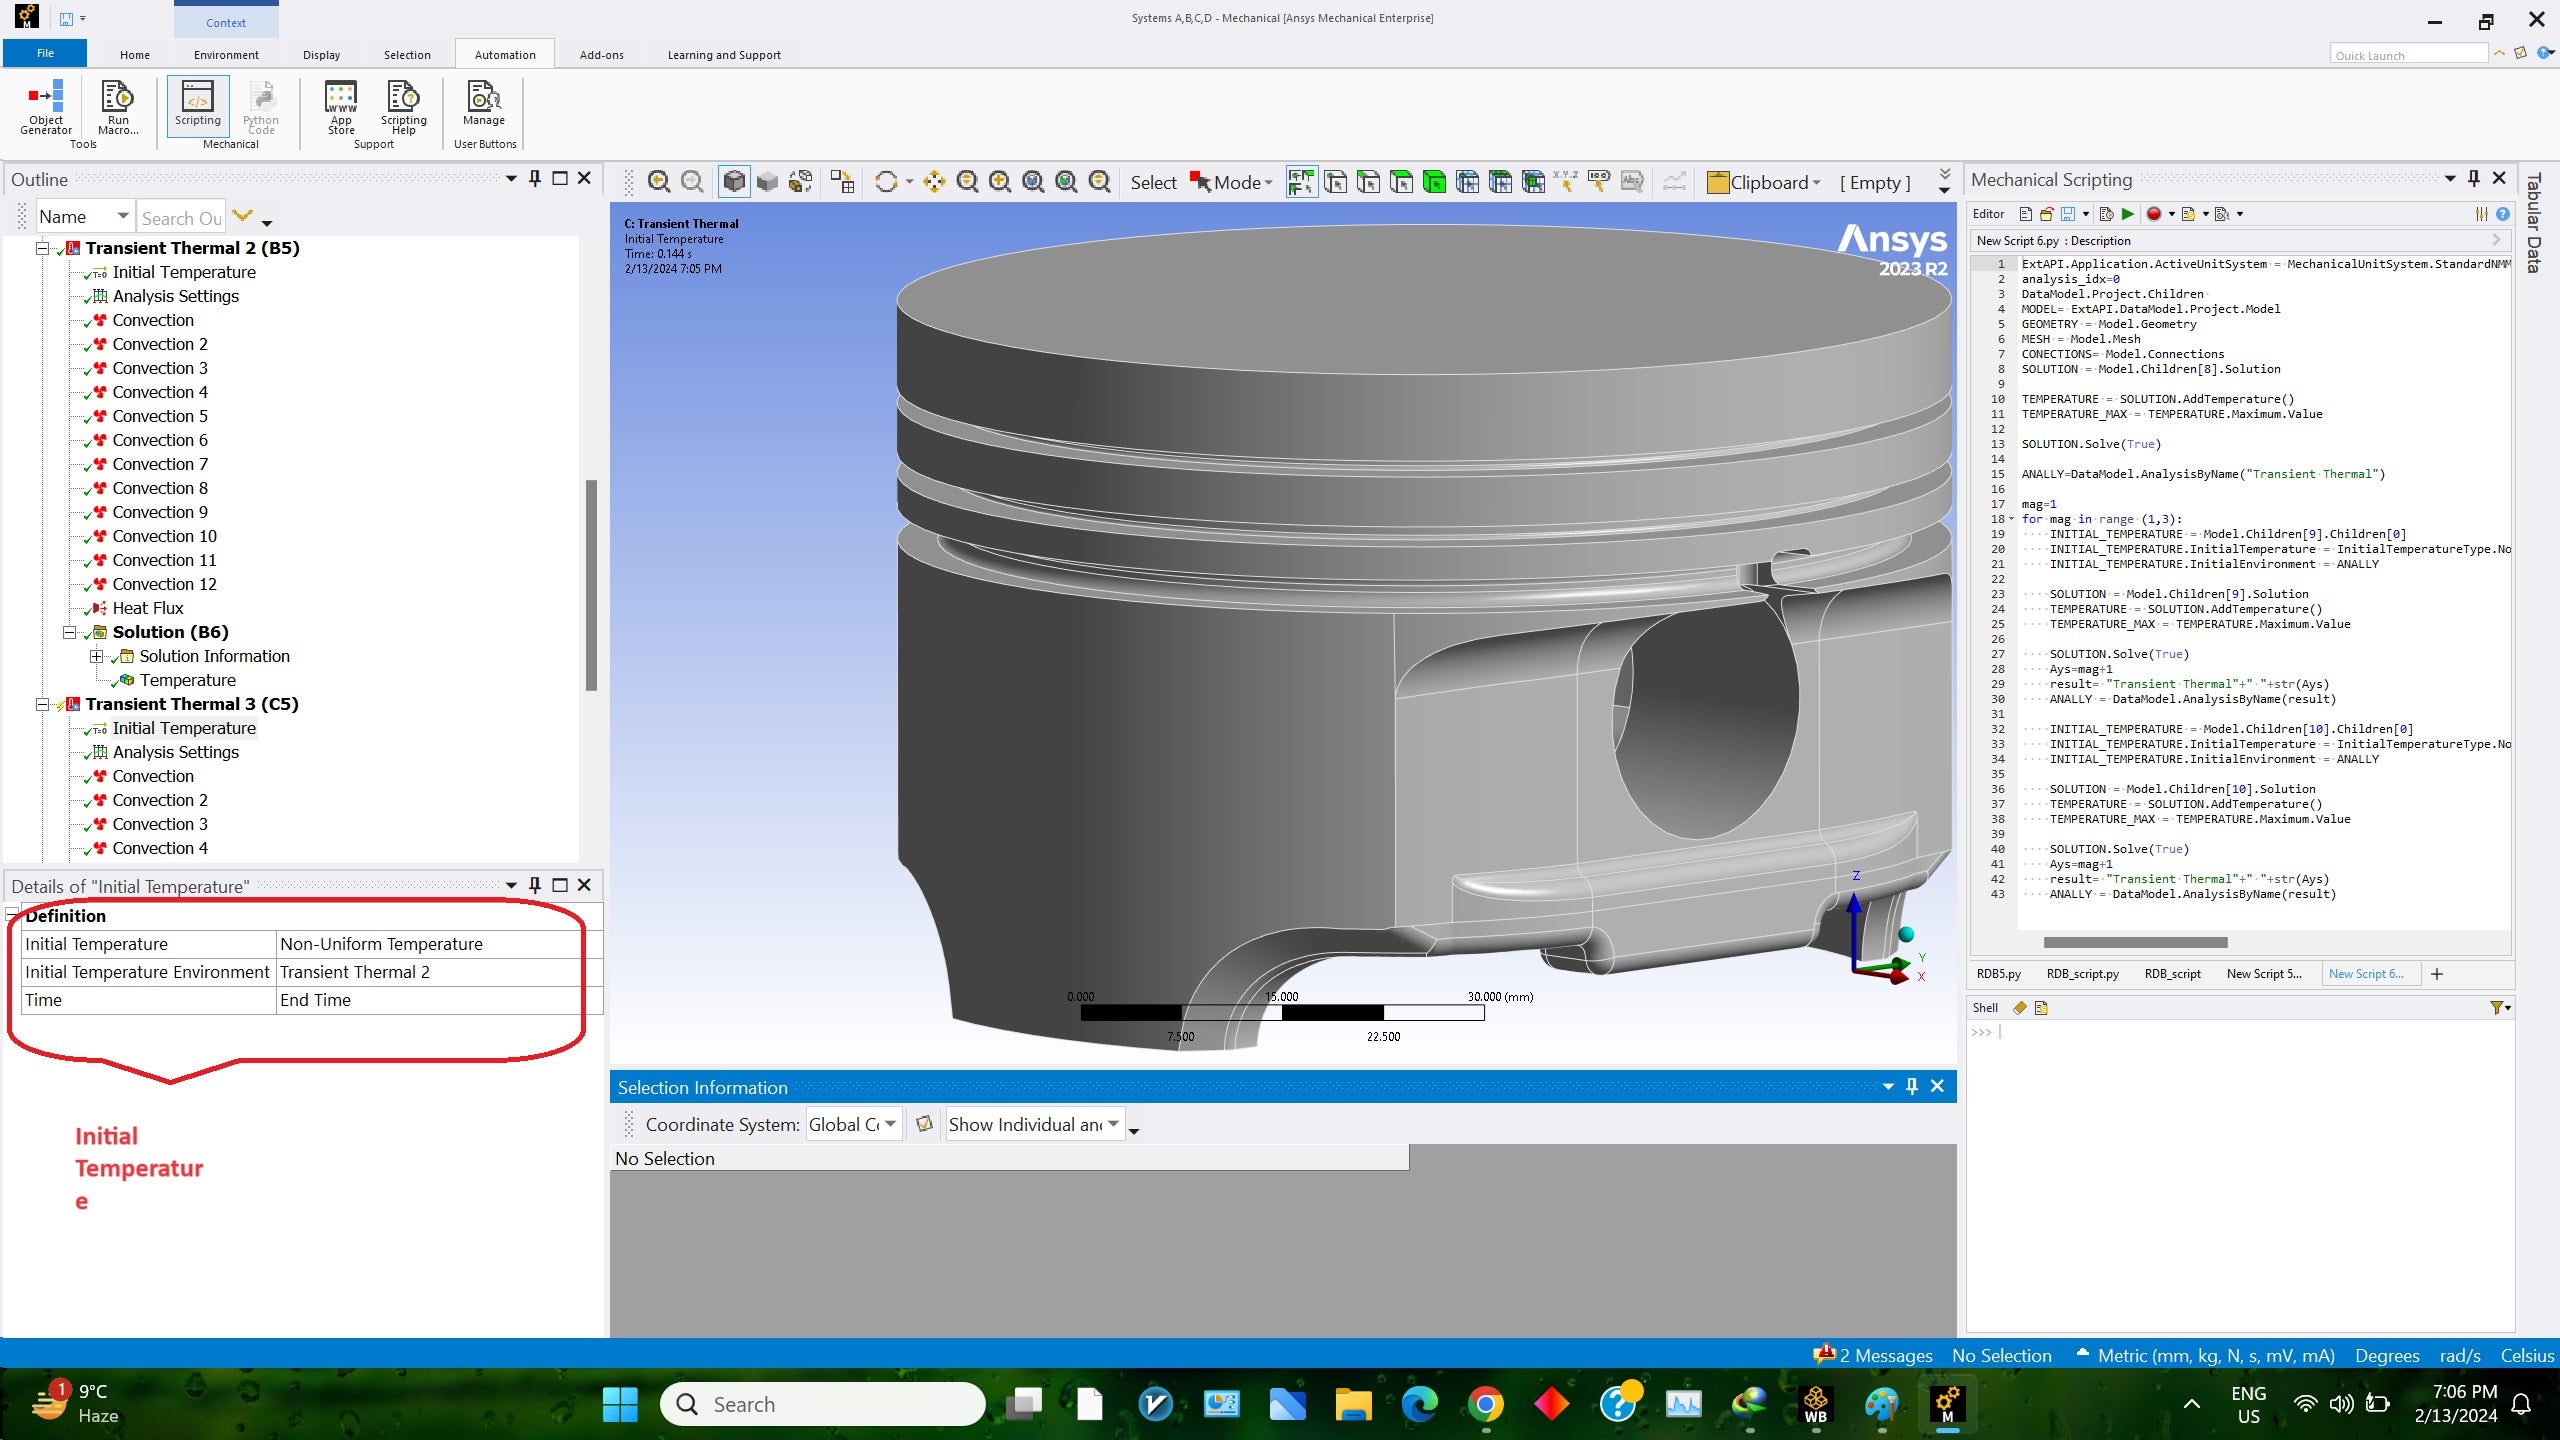
Task: Open the Shell filter dropdown
Action: point(2500,1008)
